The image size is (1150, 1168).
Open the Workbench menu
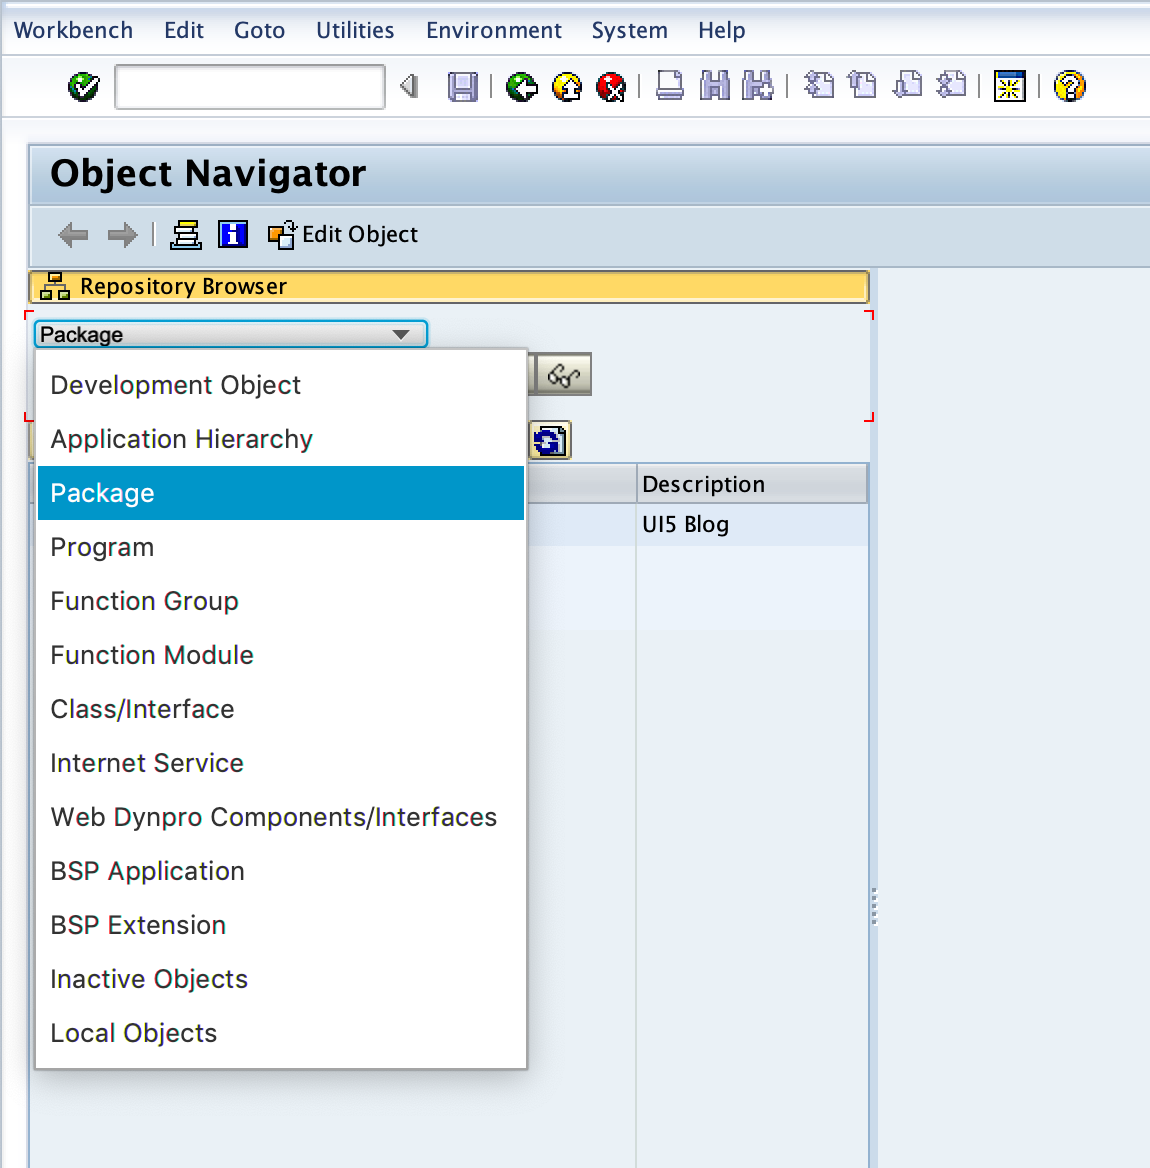click(x=73, y=30)
